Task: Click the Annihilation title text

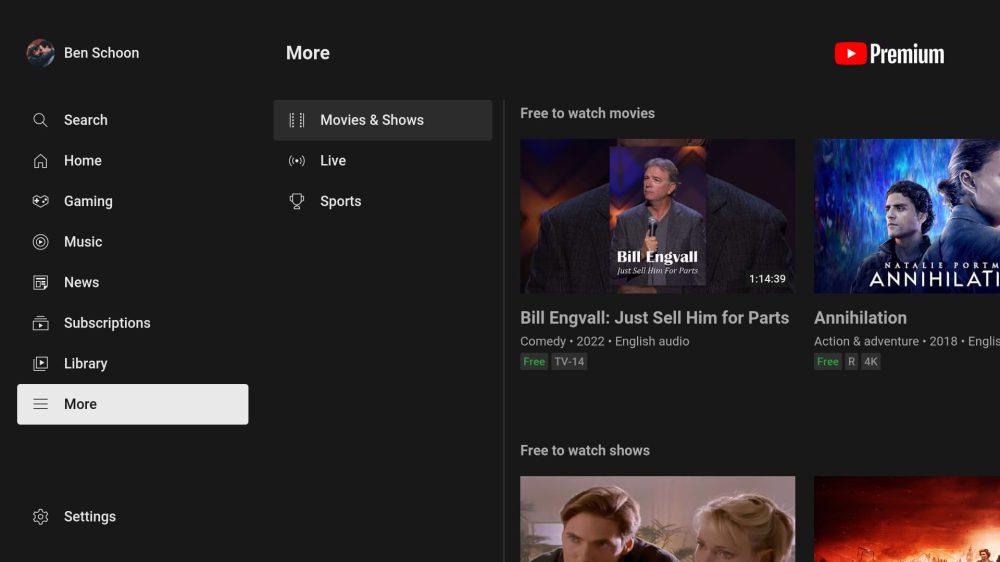Action: (860, 318)
